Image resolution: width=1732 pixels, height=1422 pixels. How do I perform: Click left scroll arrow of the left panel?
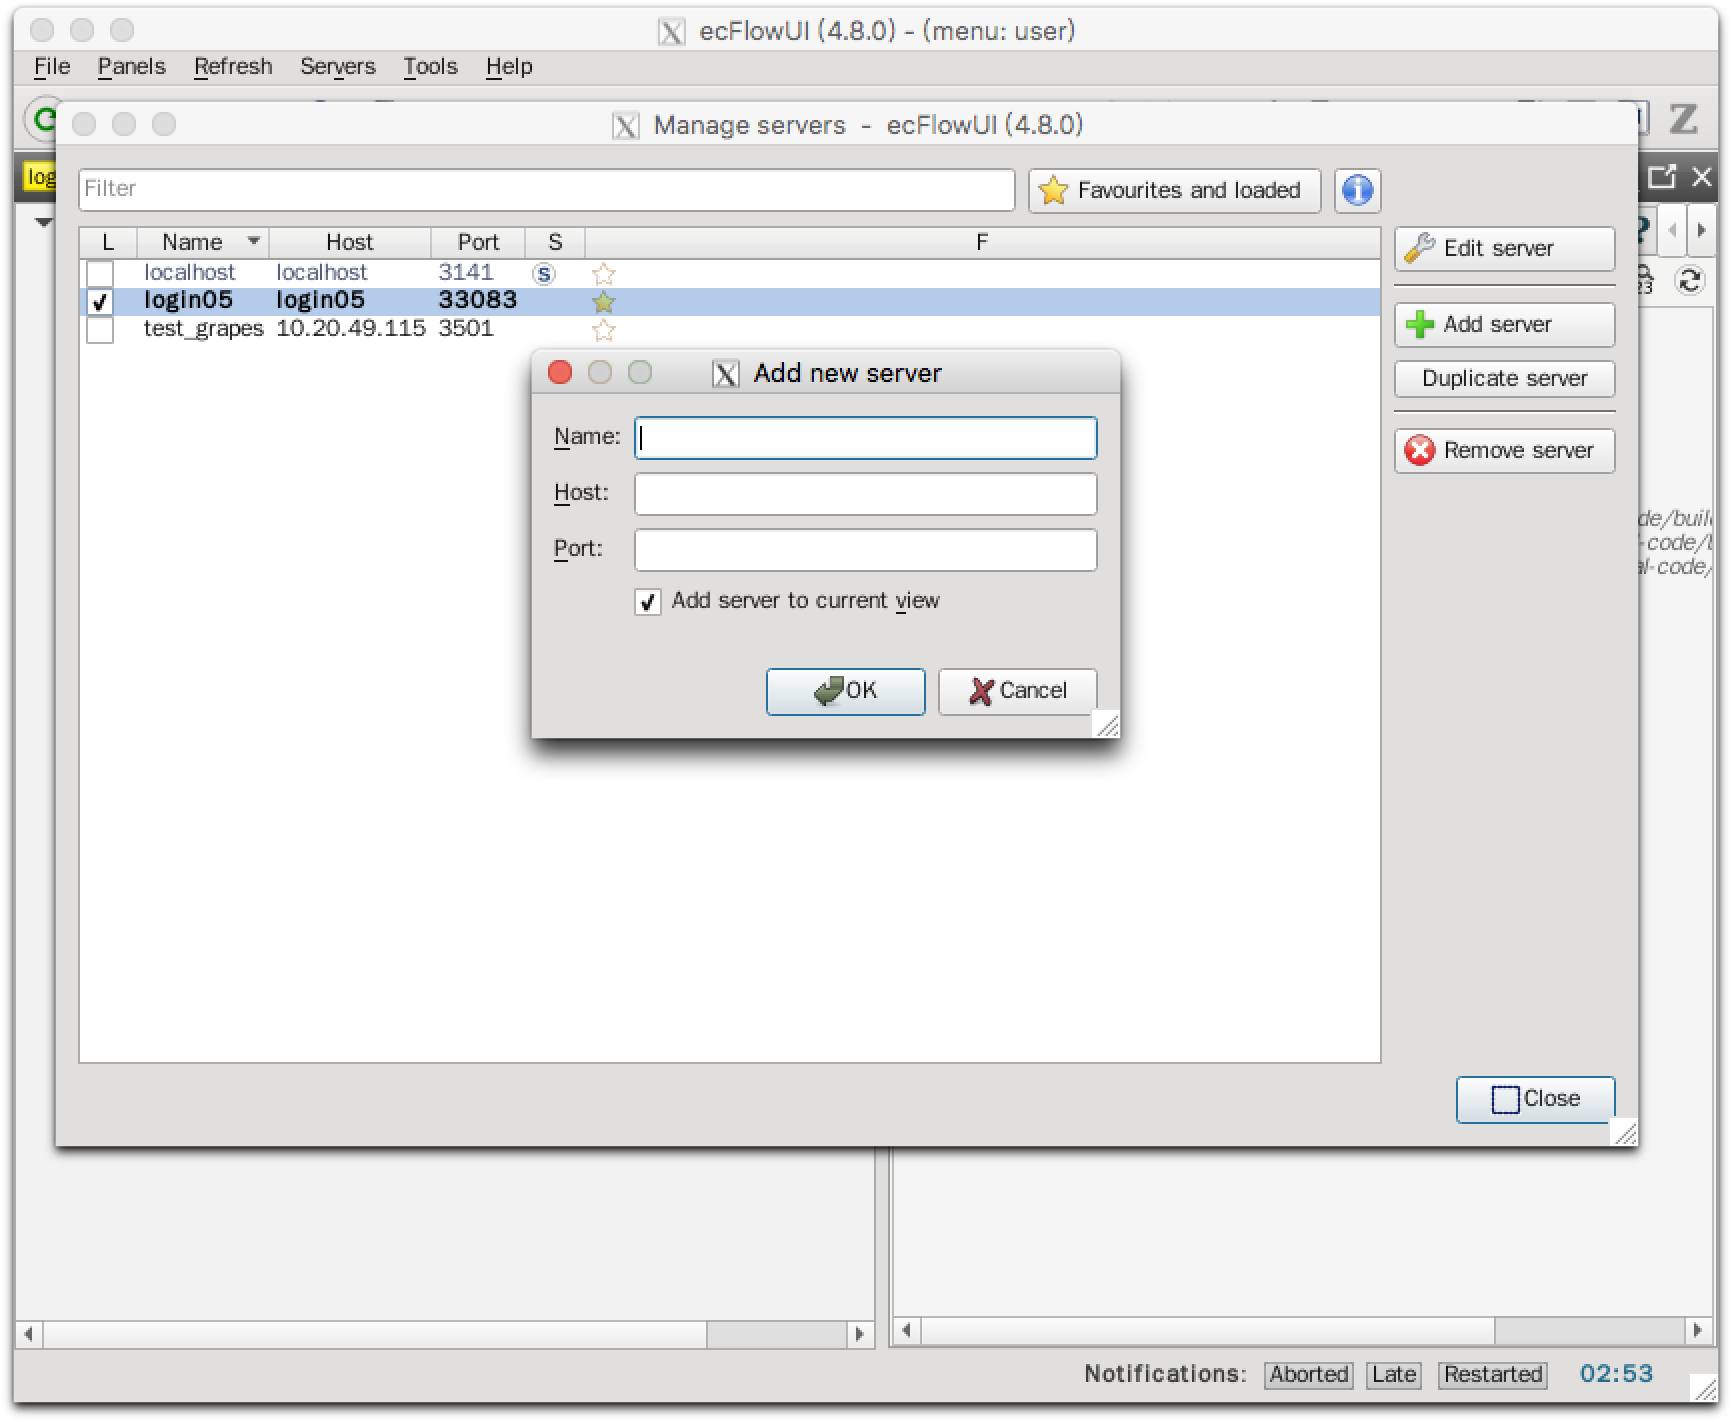pyautogui.click(x=28, y=1333)
